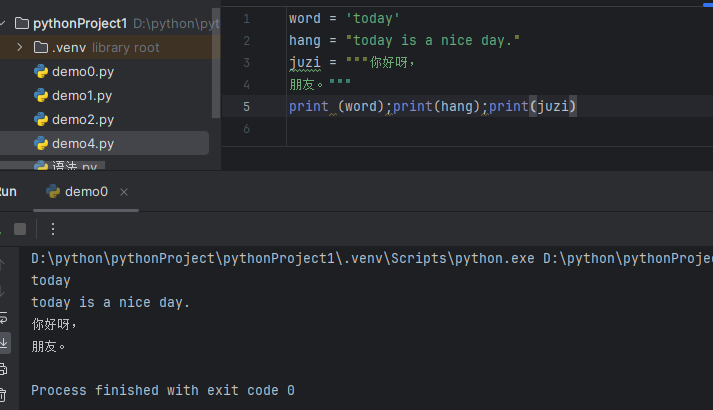Click the word variable on line 1
The width and height of the screenshot is (713, 410).
click(305, 19)
